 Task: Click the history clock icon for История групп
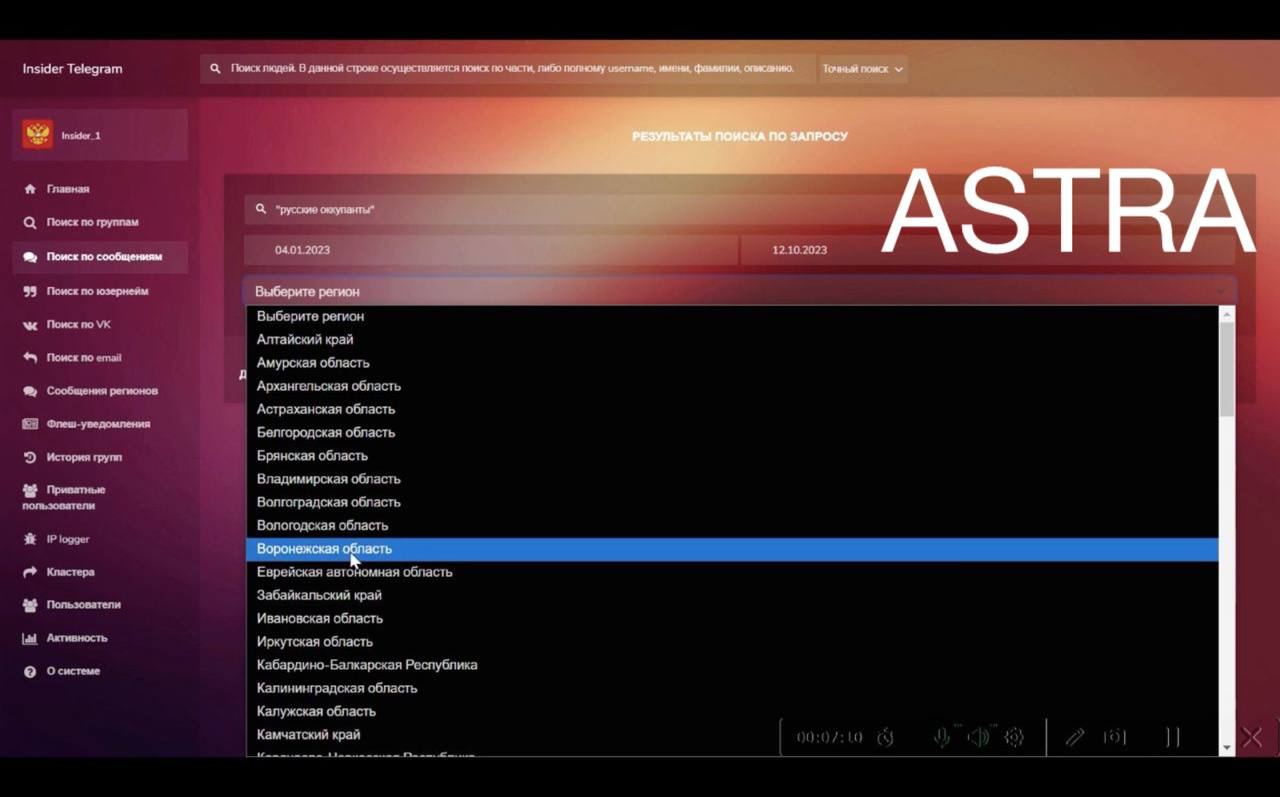click(30, 457)
